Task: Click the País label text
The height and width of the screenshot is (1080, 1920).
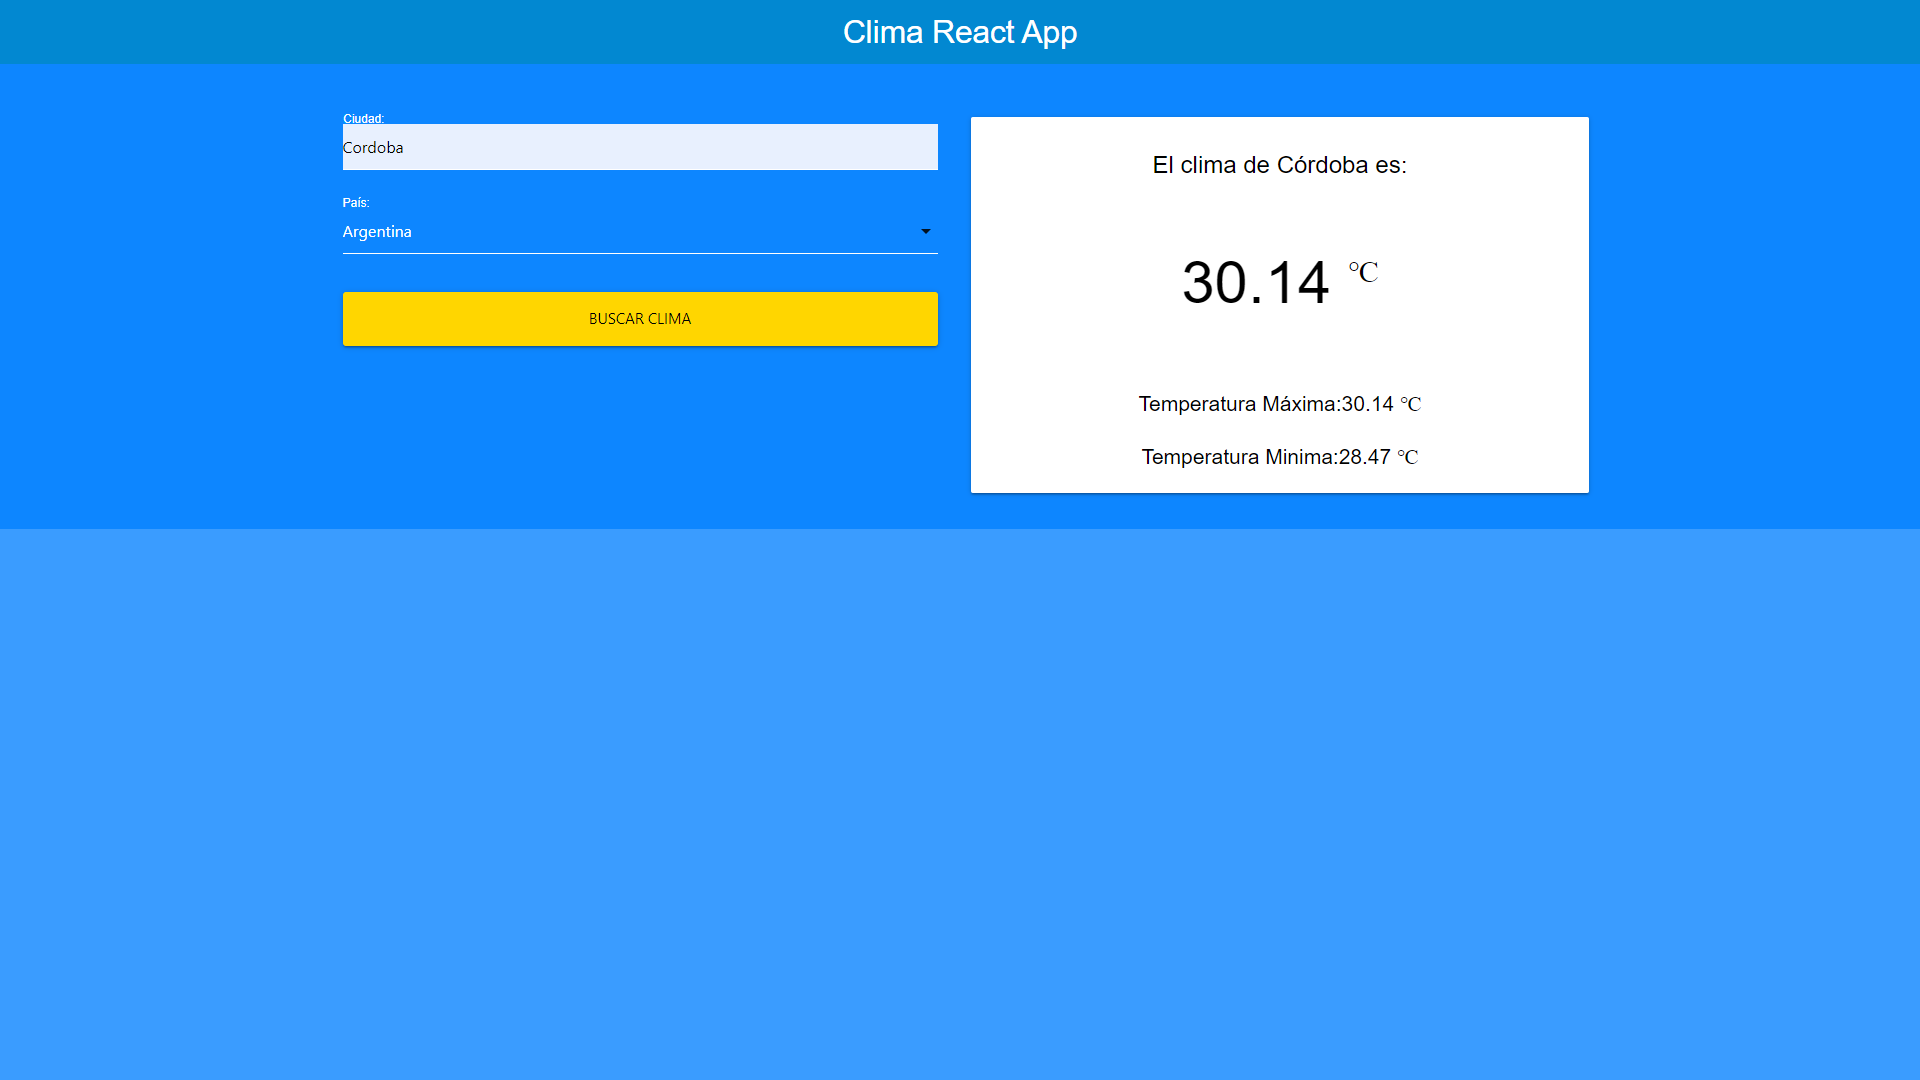Action: click(x=356, y=202)
